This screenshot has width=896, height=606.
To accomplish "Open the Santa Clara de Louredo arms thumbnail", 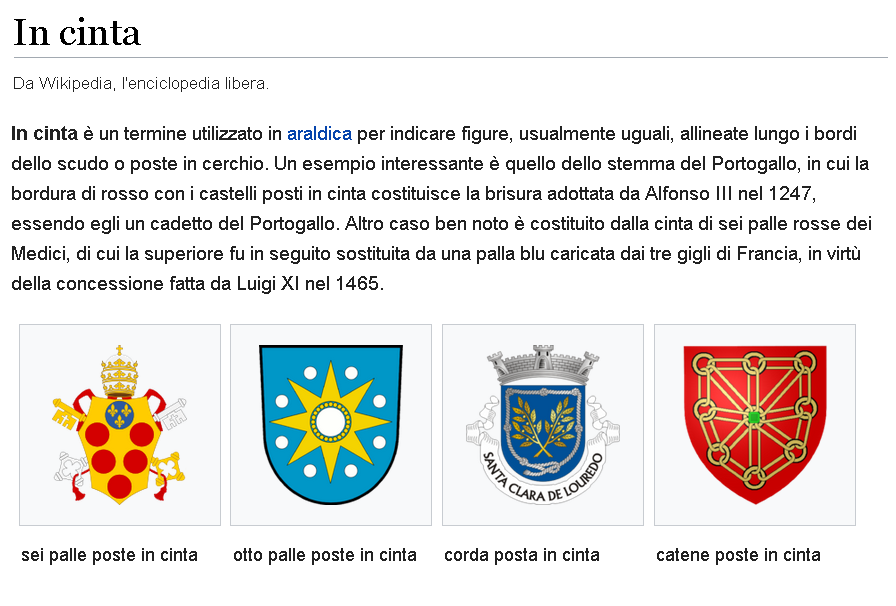I will (543, 425).
